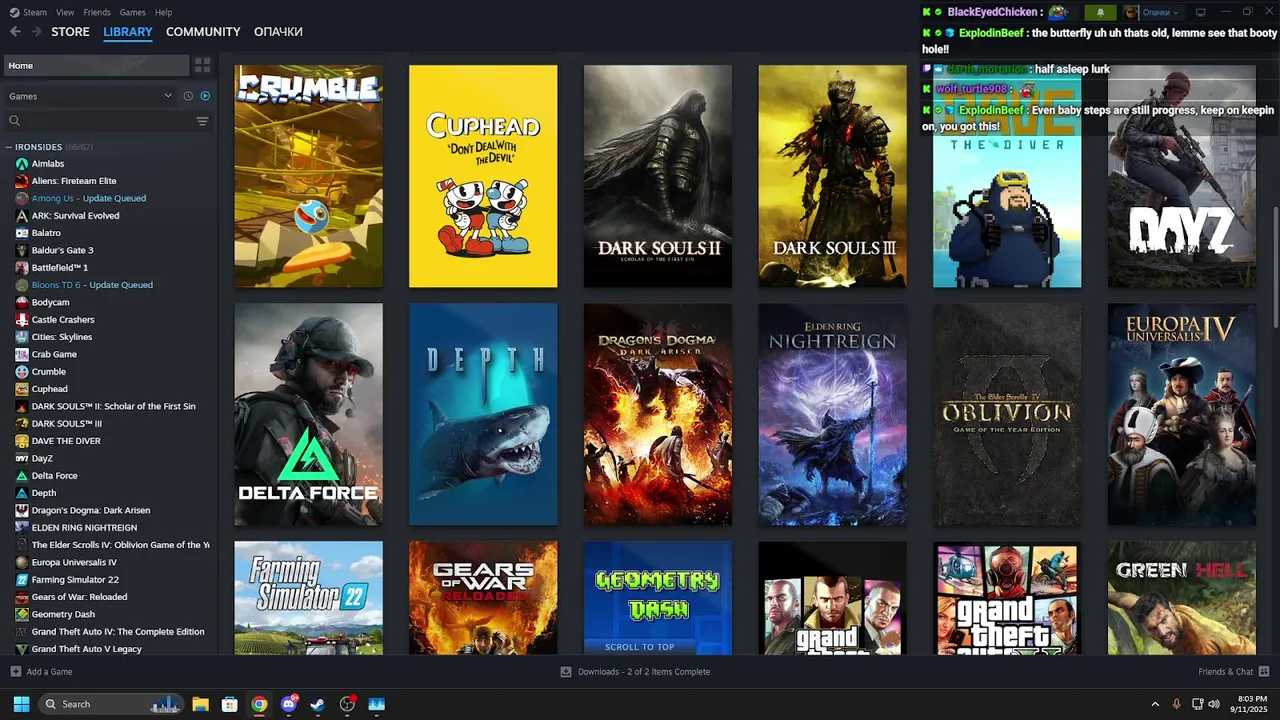Screen dimensions: 1280x720
Task: Select Baldur's Gate 3 in list
Action: [62, 250]
